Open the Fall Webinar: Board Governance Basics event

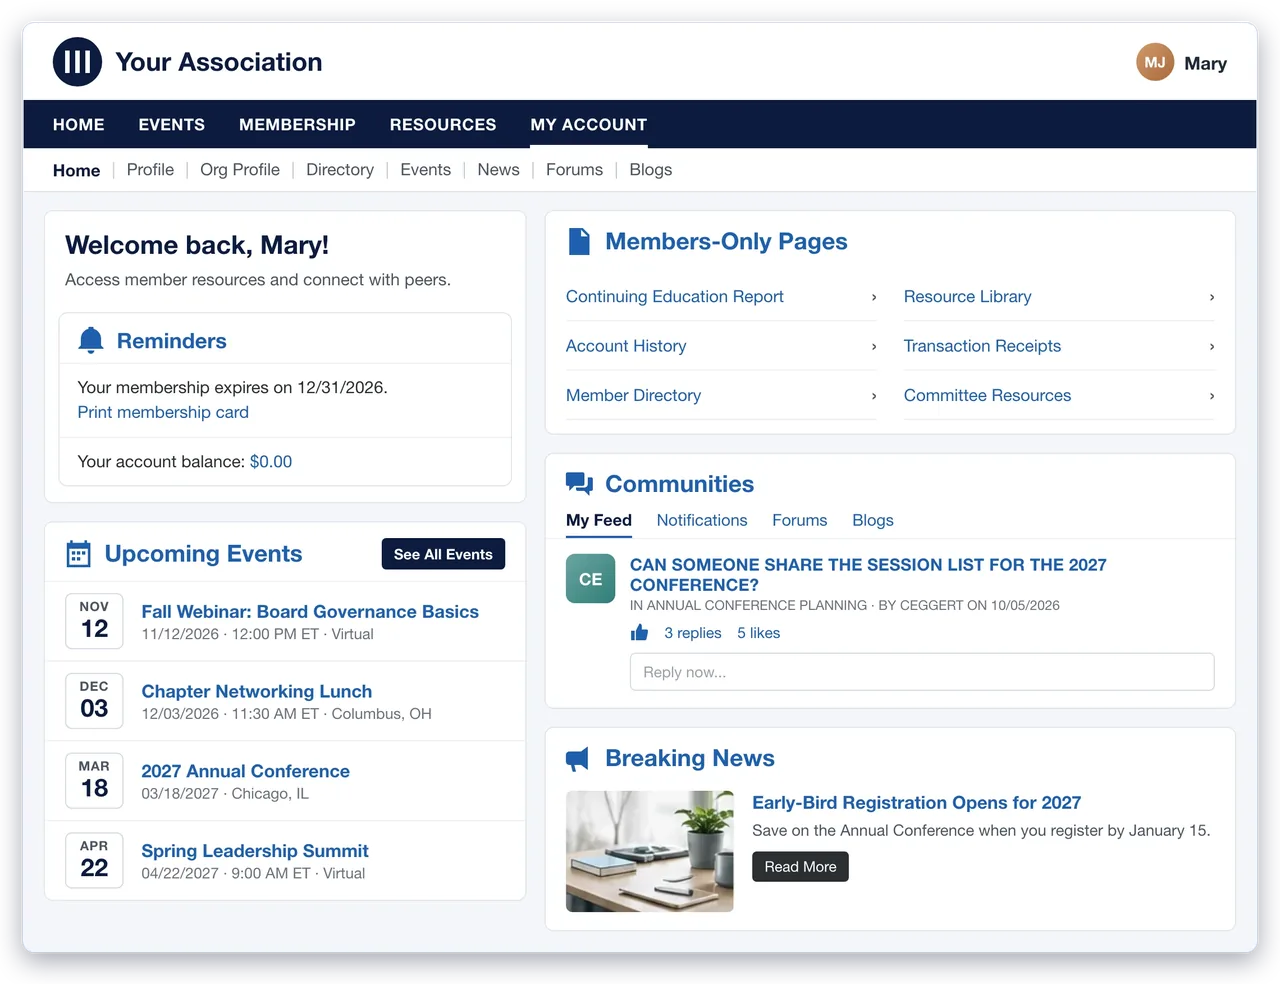tap(310, 612)
